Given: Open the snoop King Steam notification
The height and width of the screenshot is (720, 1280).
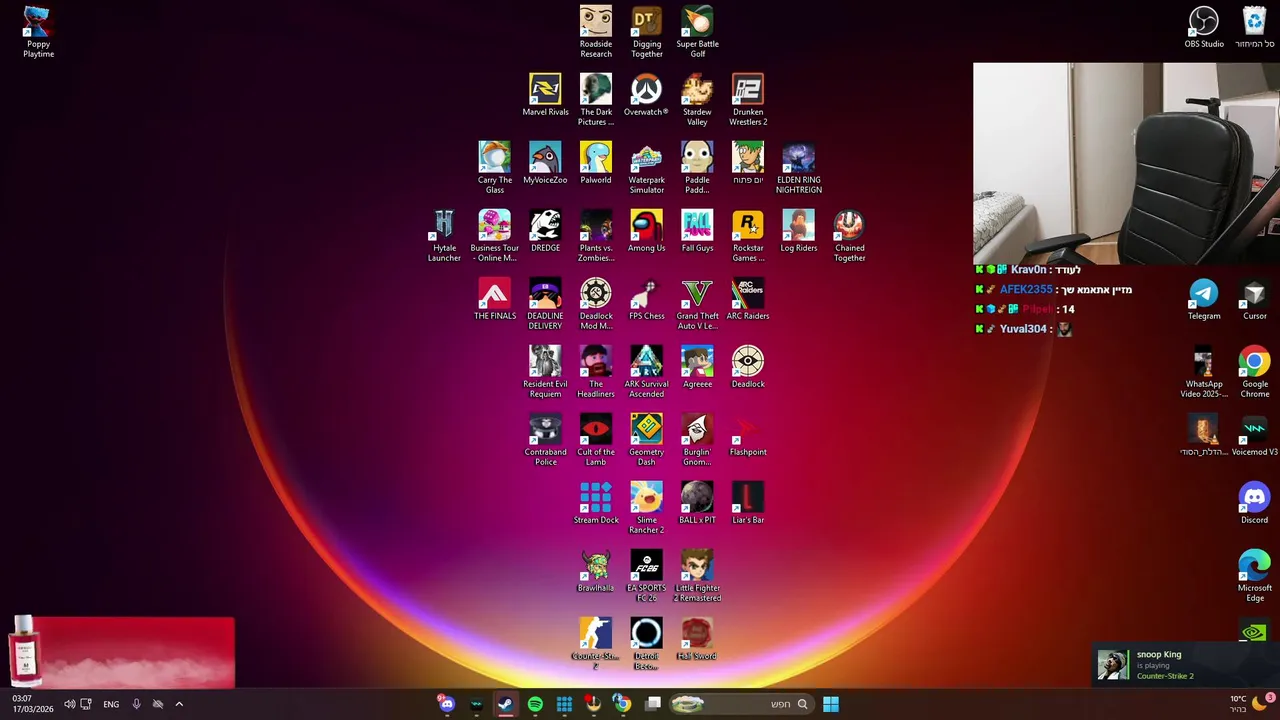Looking at the screenshot, I should (1183, 665).
